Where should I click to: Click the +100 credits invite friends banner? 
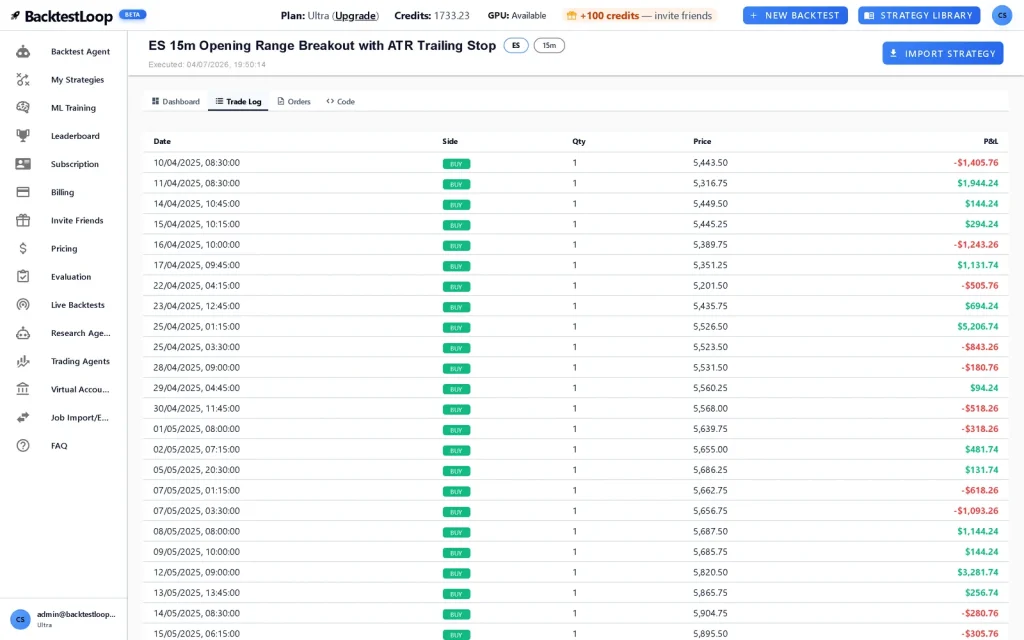(x=639, y=16)
